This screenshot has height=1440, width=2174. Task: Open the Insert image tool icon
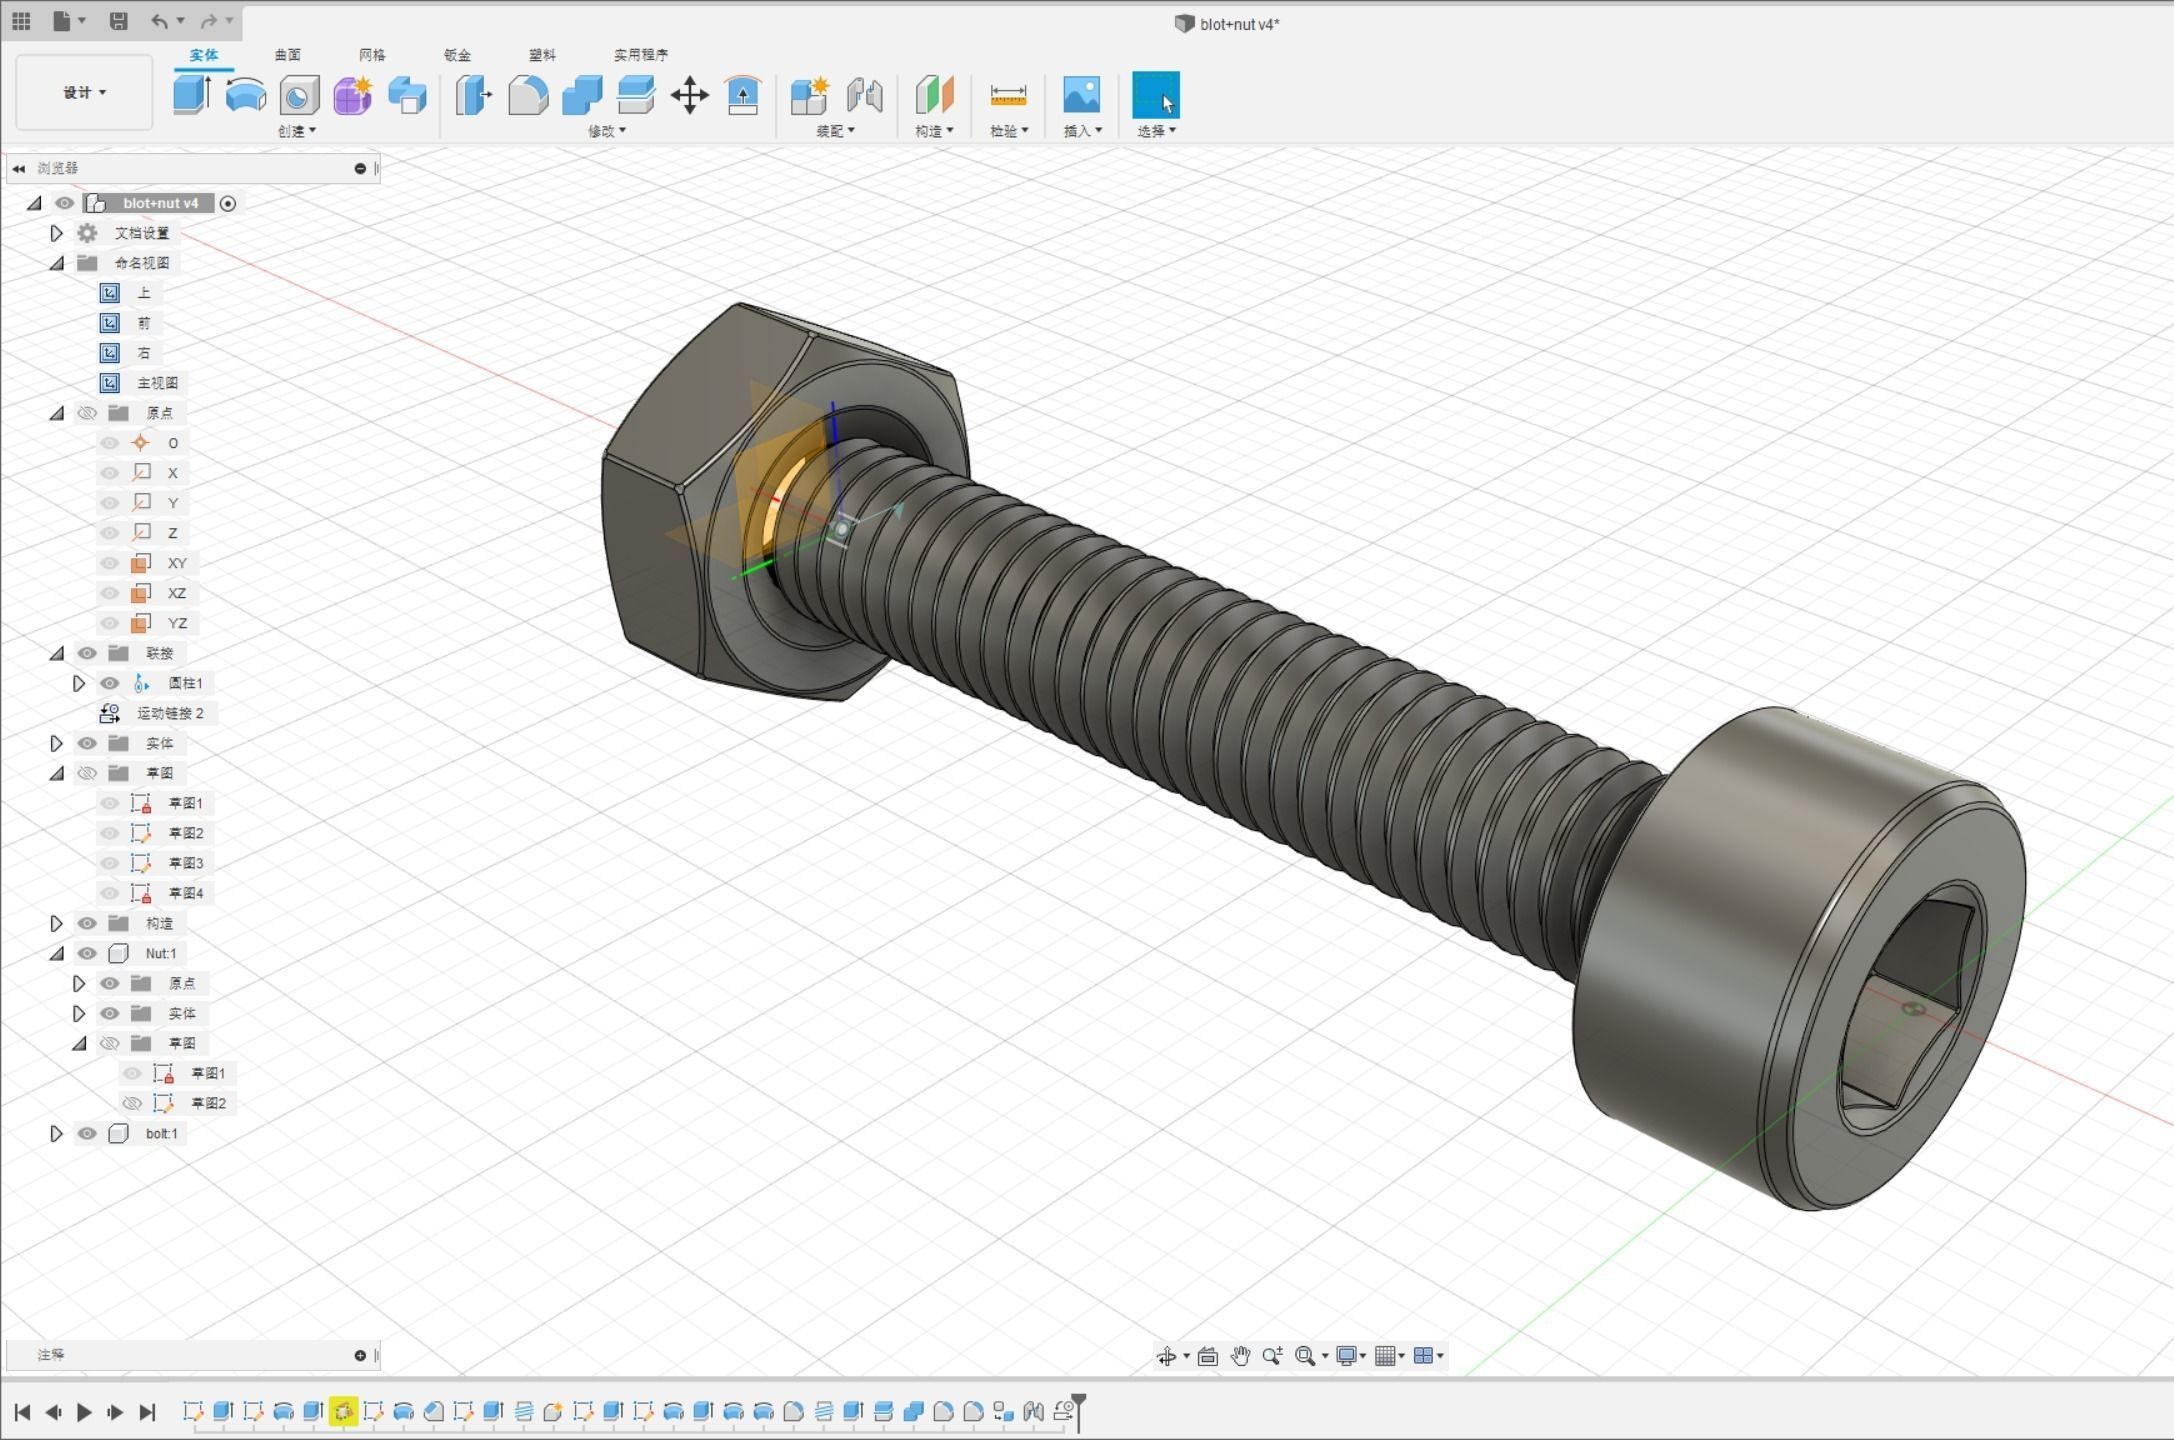[x=1081, y=95]
